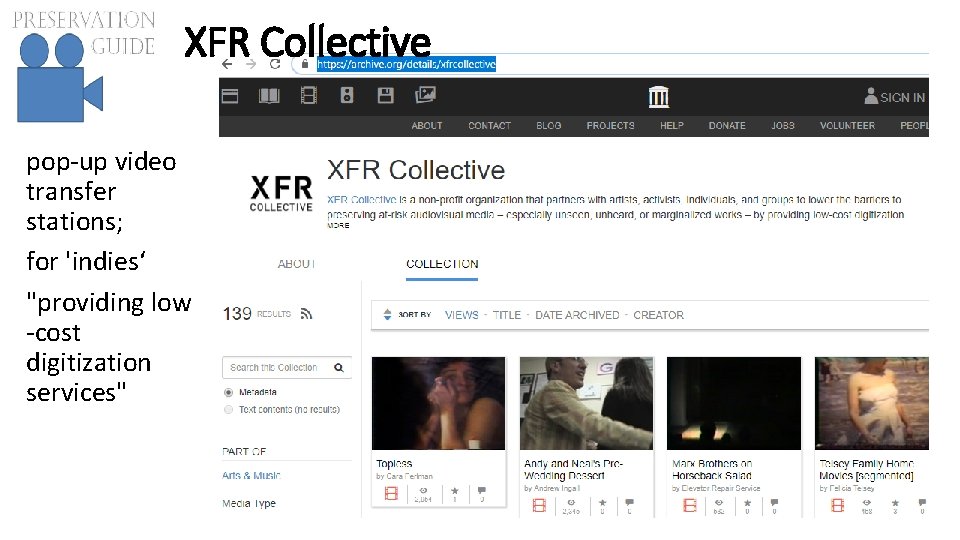Viewport: 960px width, 540px height.
Task: Click the browser forward arrow
Action: click(x=251, y=64)
